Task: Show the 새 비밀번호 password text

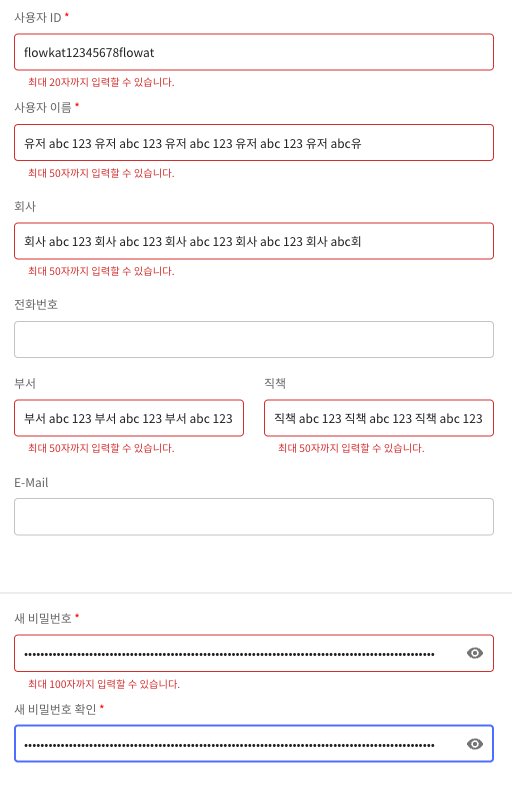Action: (x=474, y=653)
